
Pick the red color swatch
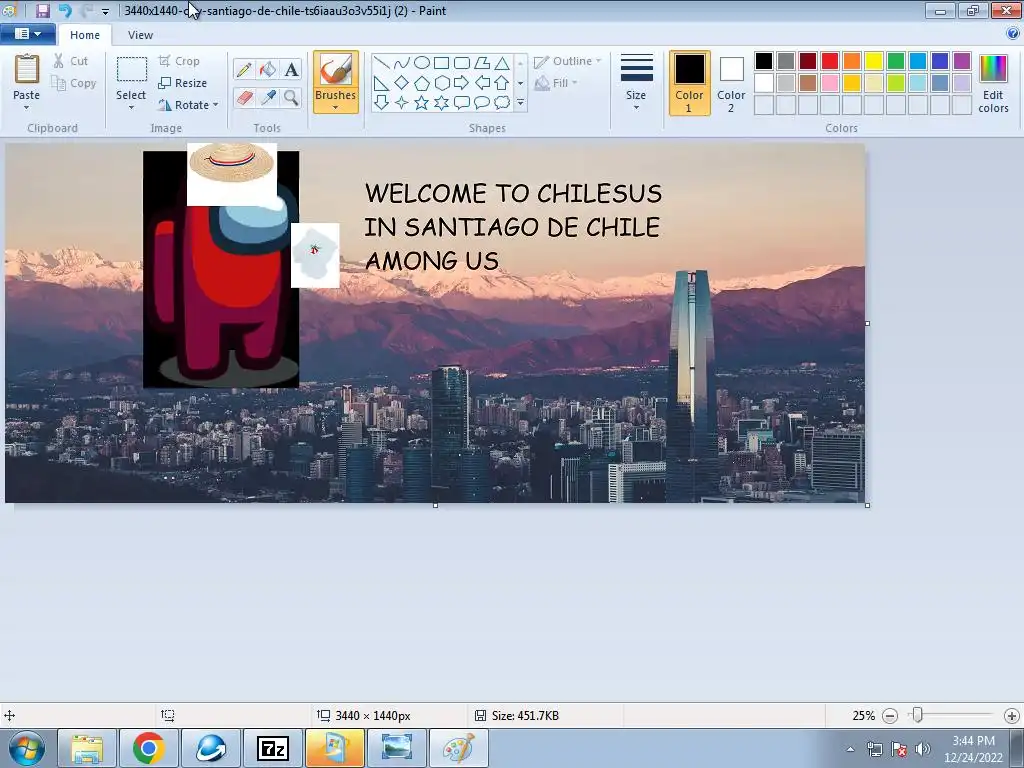(830, 61)
